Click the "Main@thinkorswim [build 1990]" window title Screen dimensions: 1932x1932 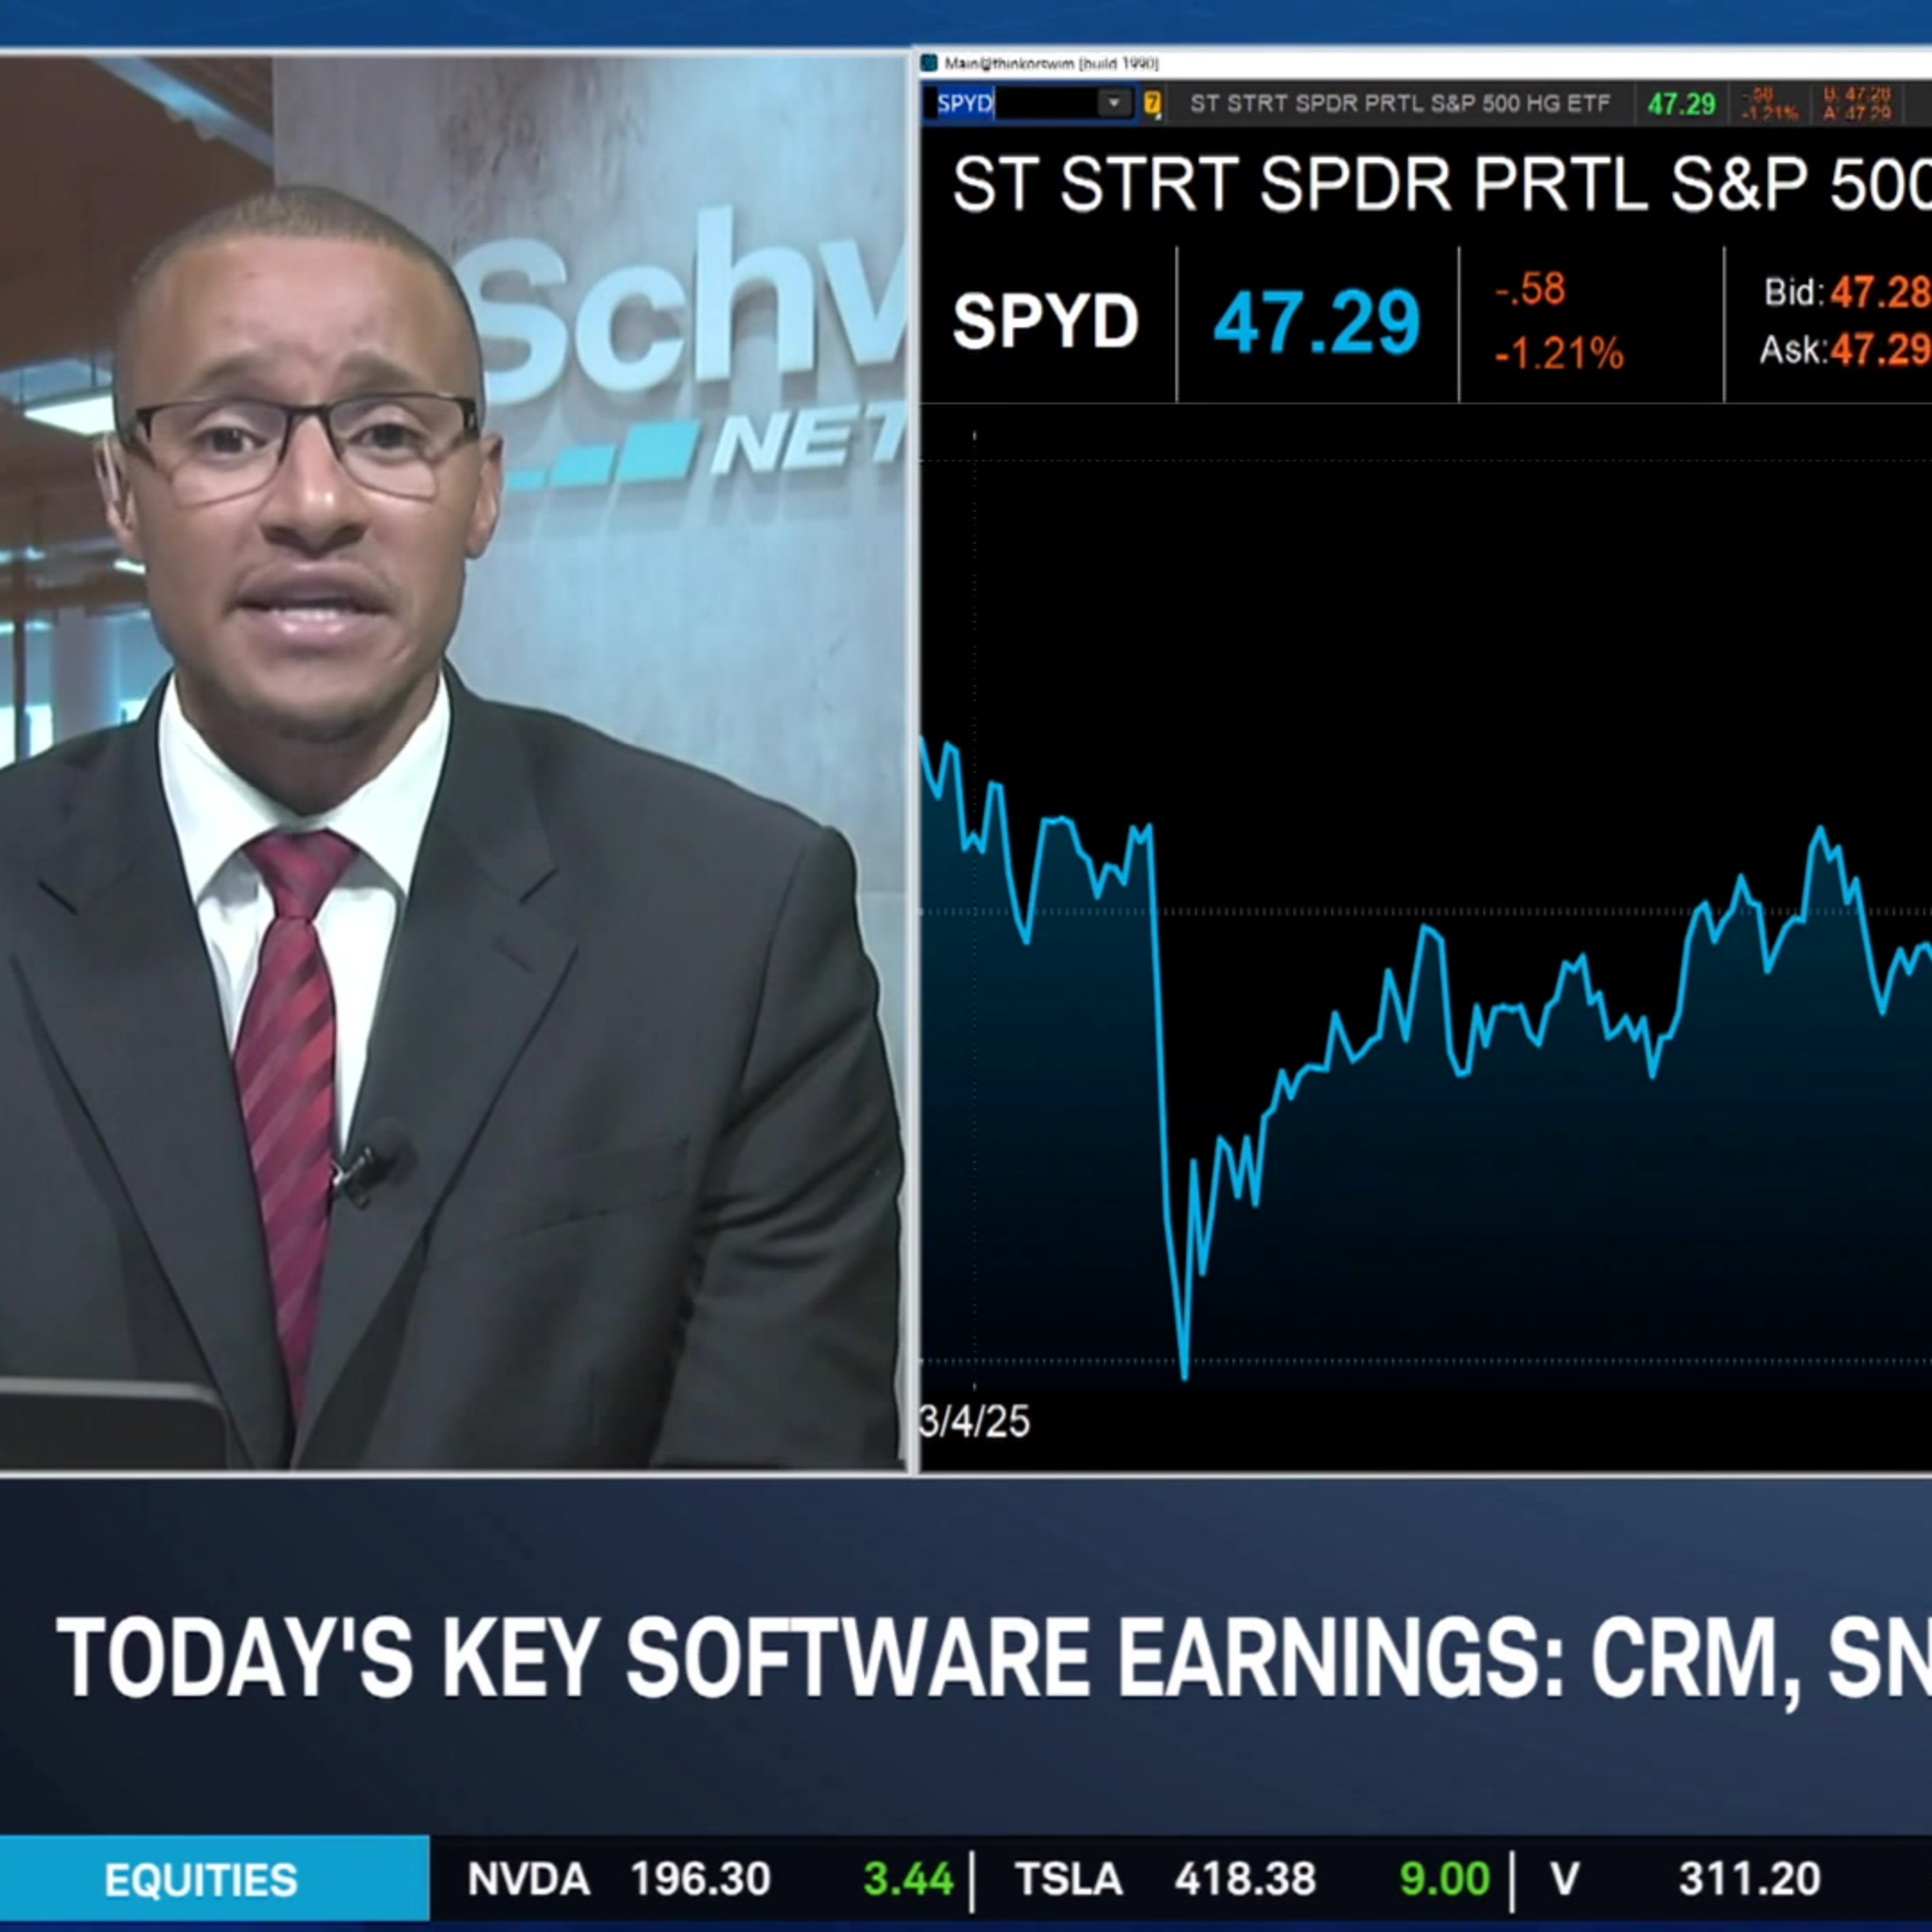[x=1051, y=64]
